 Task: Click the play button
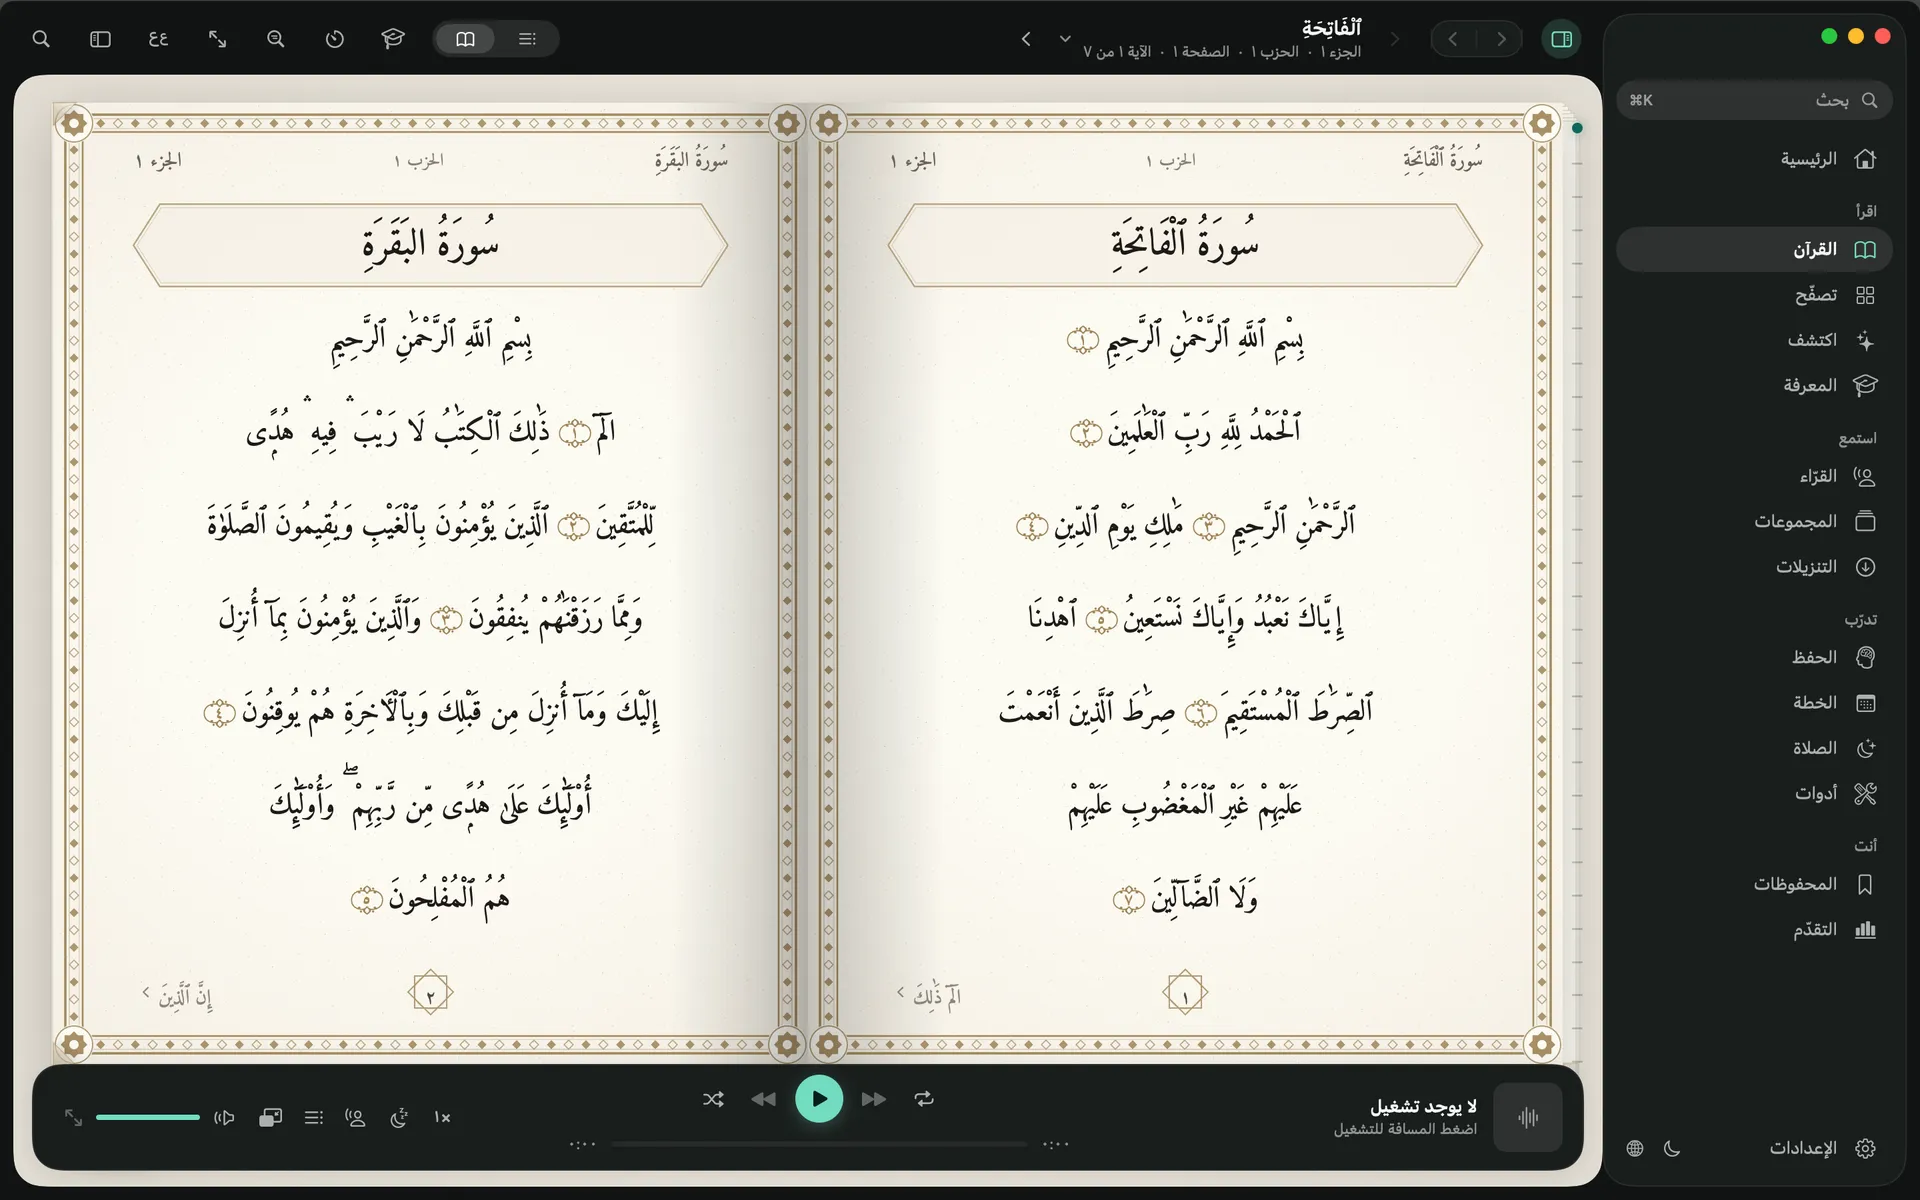click(819, 1099)
